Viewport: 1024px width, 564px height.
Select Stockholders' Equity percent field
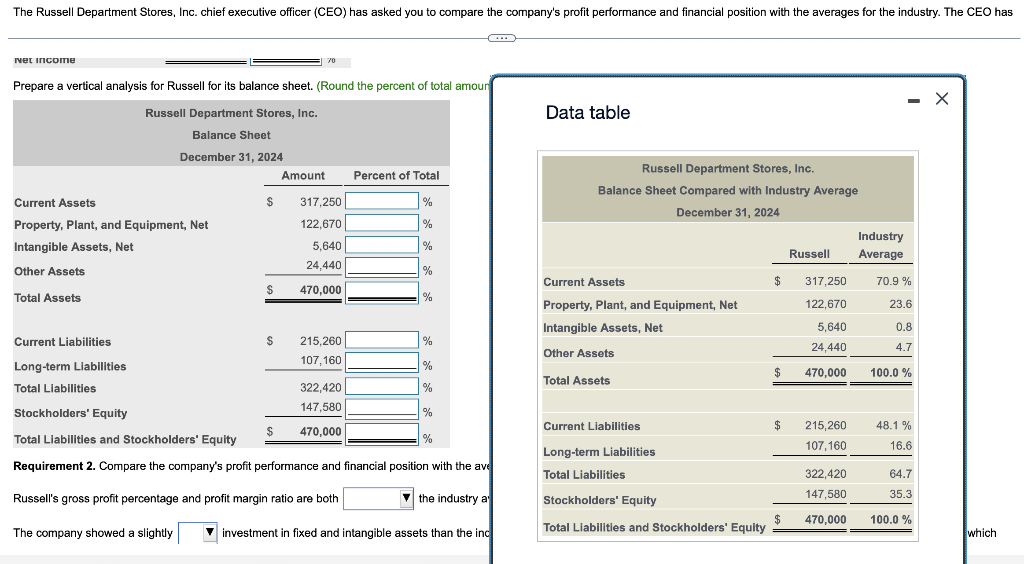(x=382, y=409)
